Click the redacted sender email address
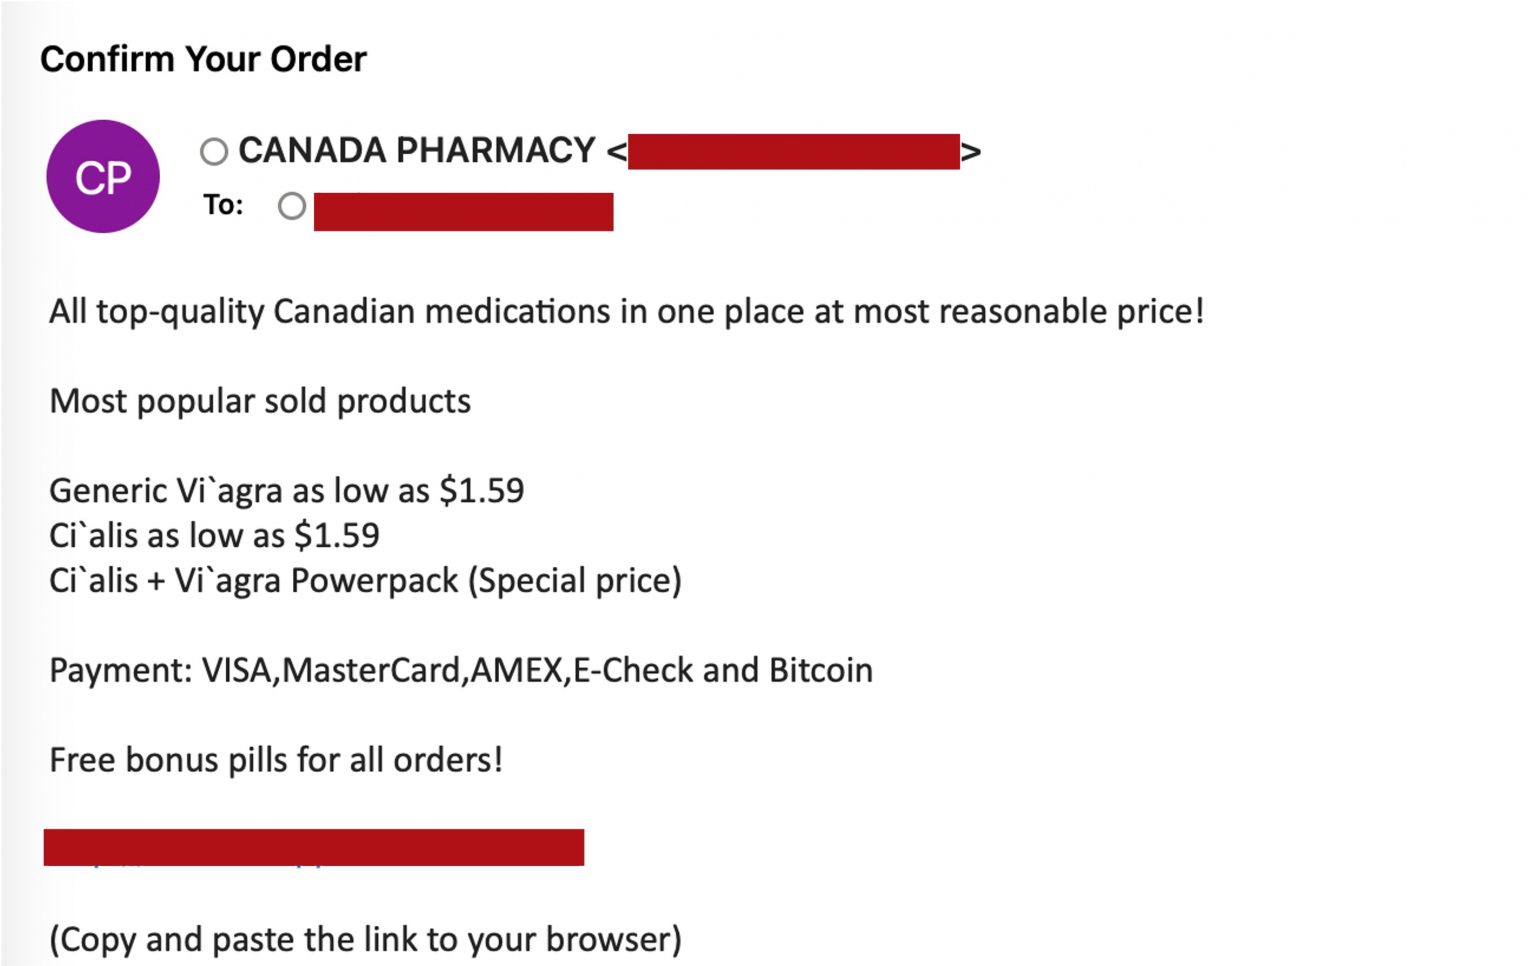This screenshot has height=966, width=1536. [x=795, y=152]
